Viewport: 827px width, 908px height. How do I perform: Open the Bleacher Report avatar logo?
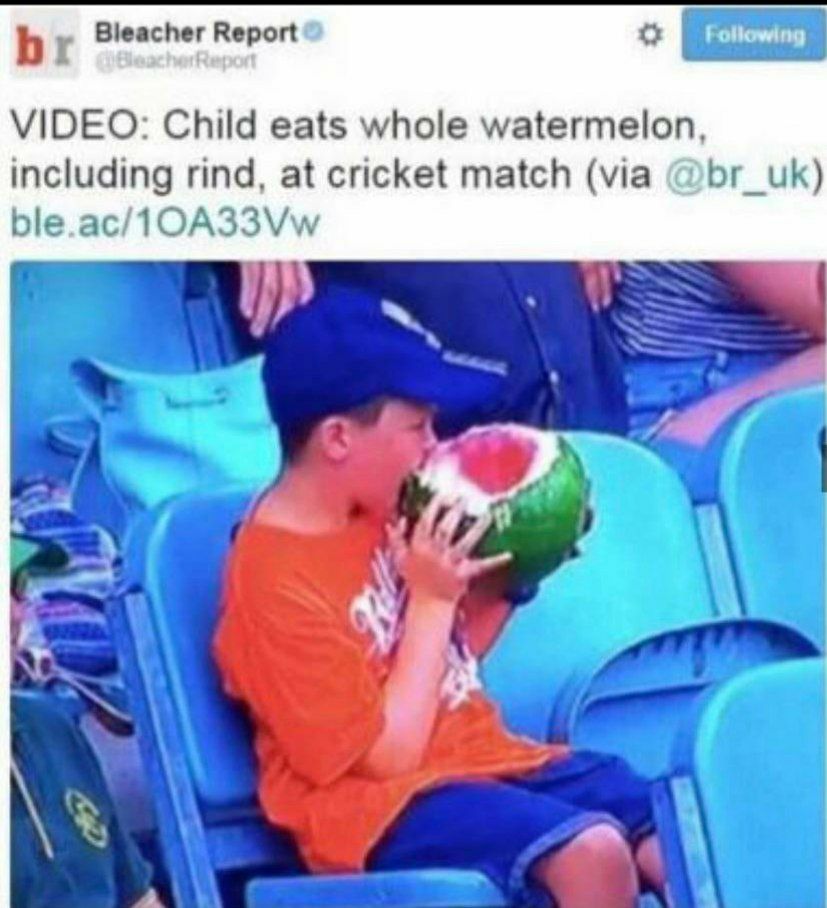point(44,45)
